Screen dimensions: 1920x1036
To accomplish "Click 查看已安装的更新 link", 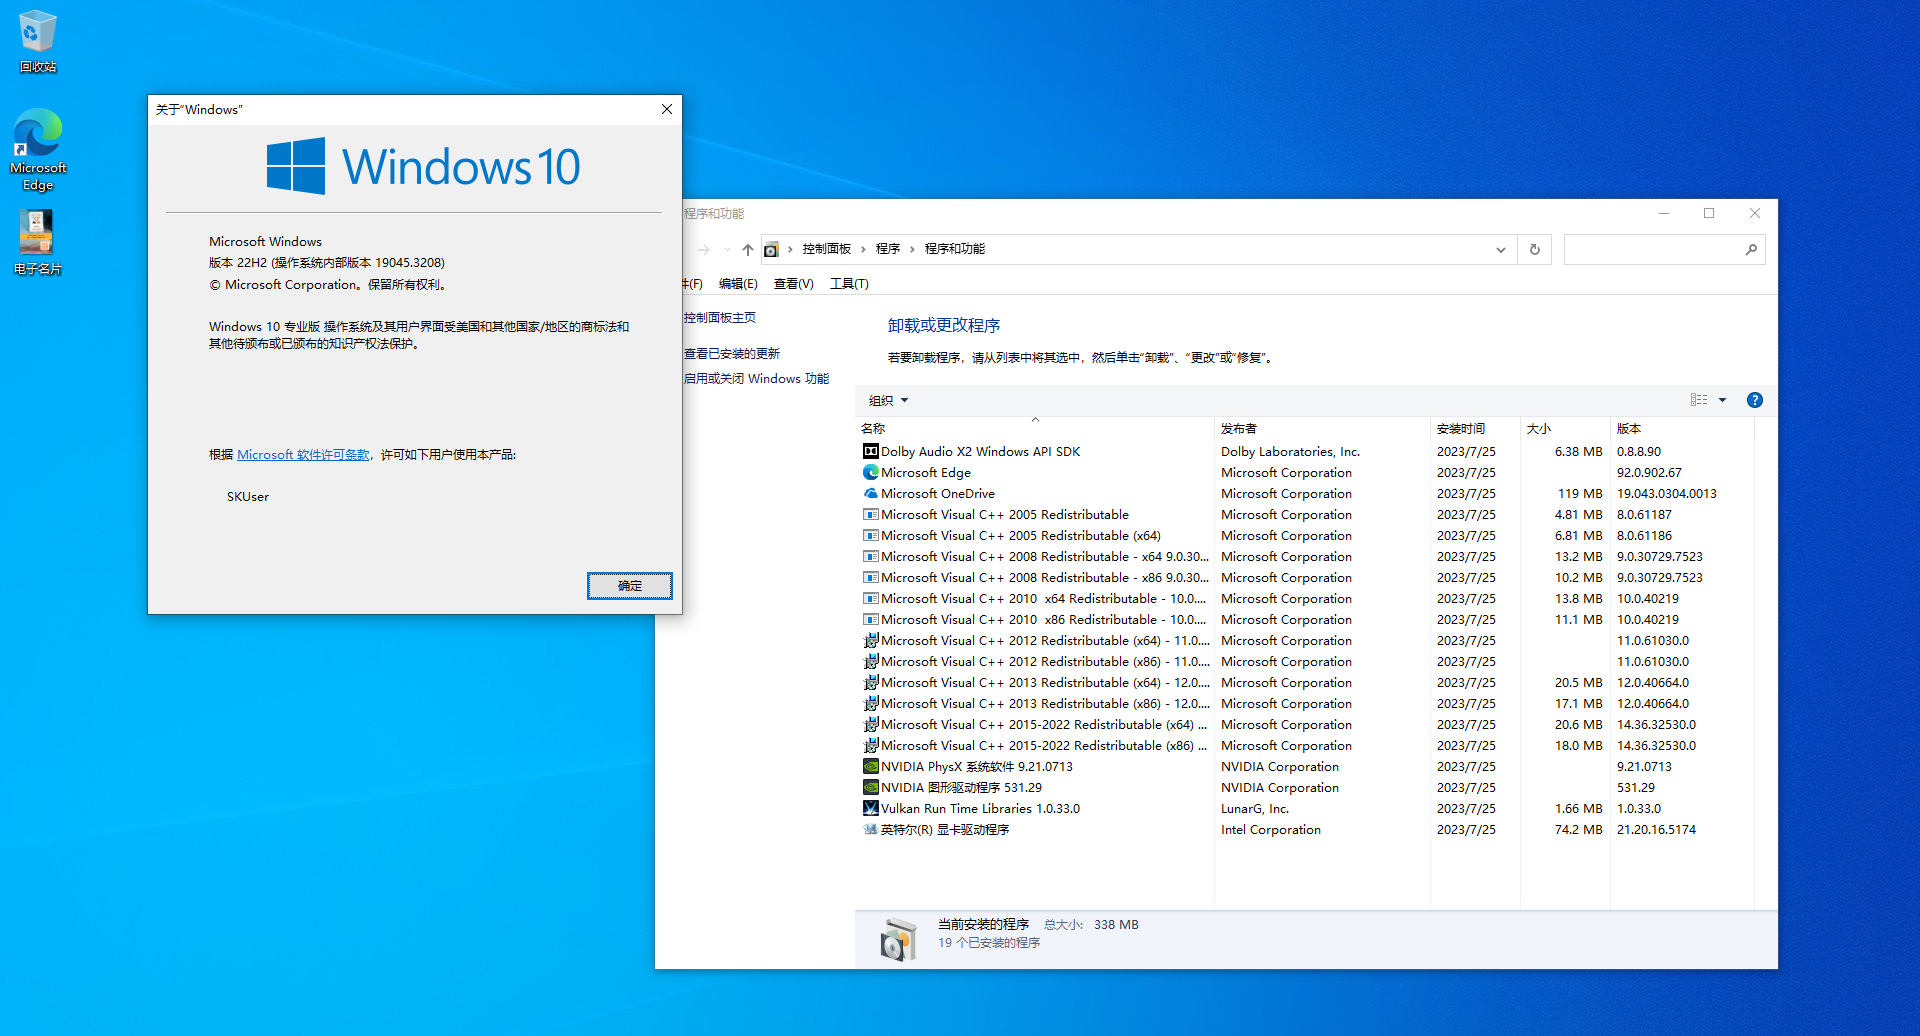I will pyautogui.click(x=732, y=354).
